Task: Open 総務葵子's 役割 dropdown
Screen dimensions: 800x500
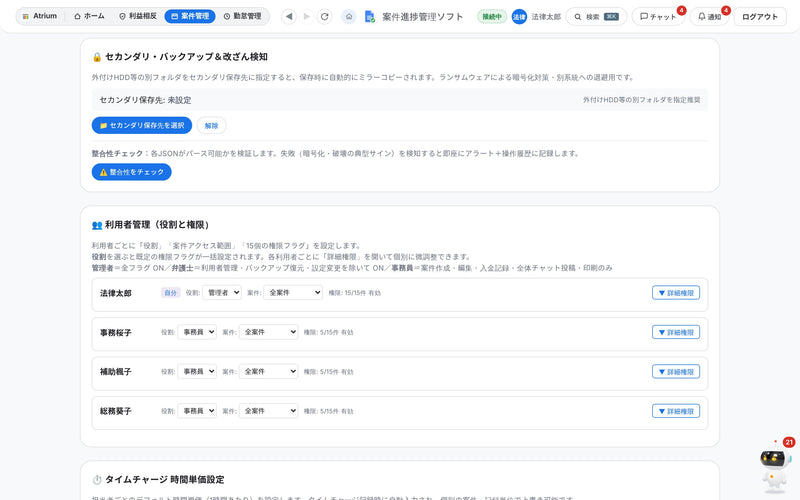Action: (x=197, y=411)
